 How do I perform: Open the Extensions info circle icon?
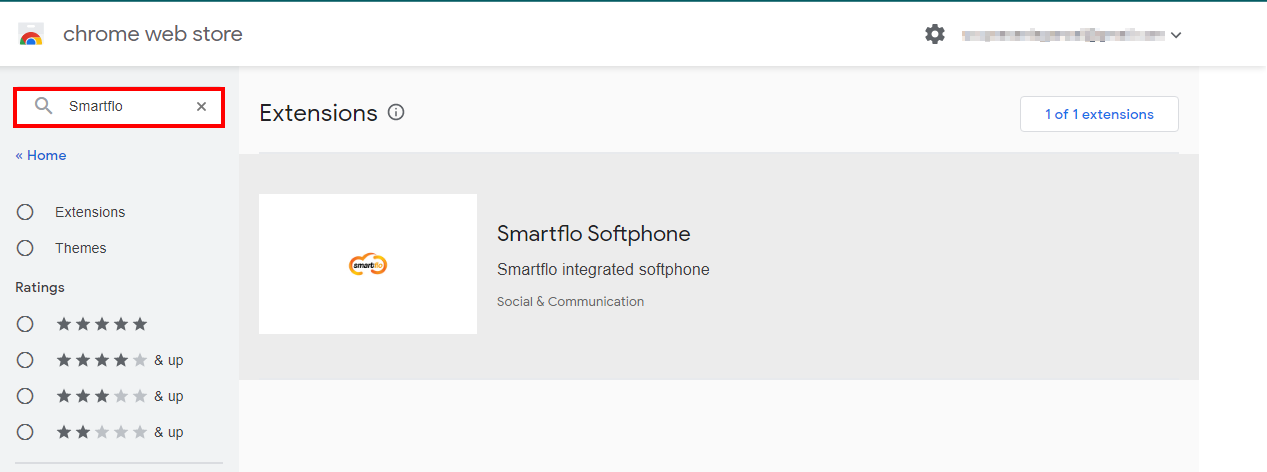[396, 113]
